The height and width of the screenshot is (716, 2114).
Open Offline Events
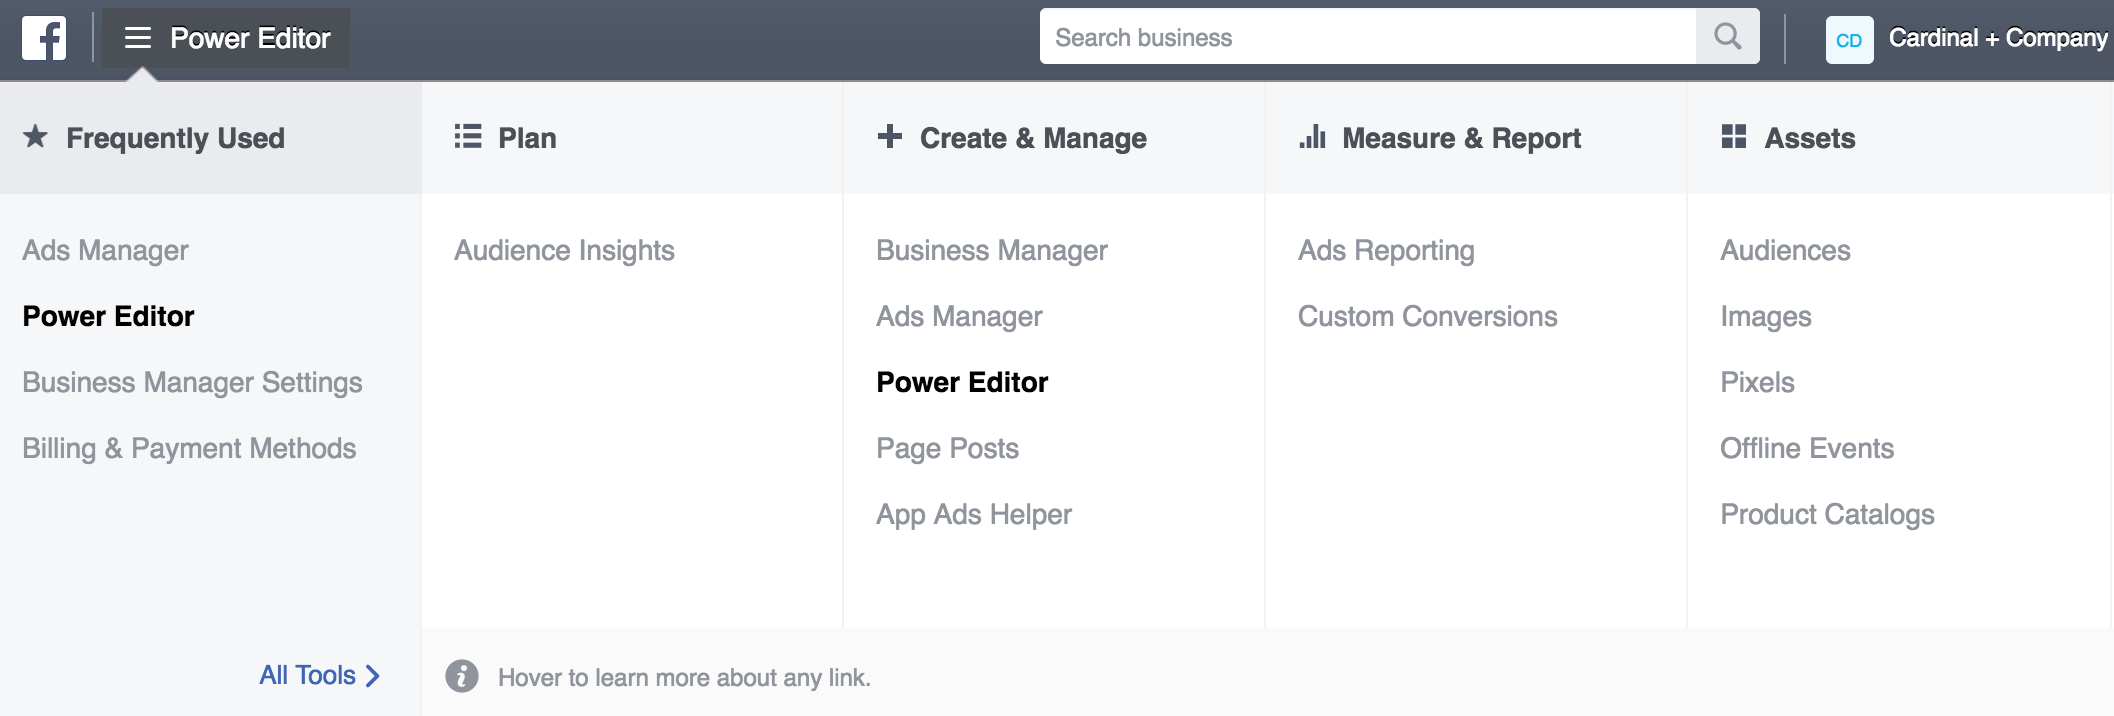coord(1807,448)
